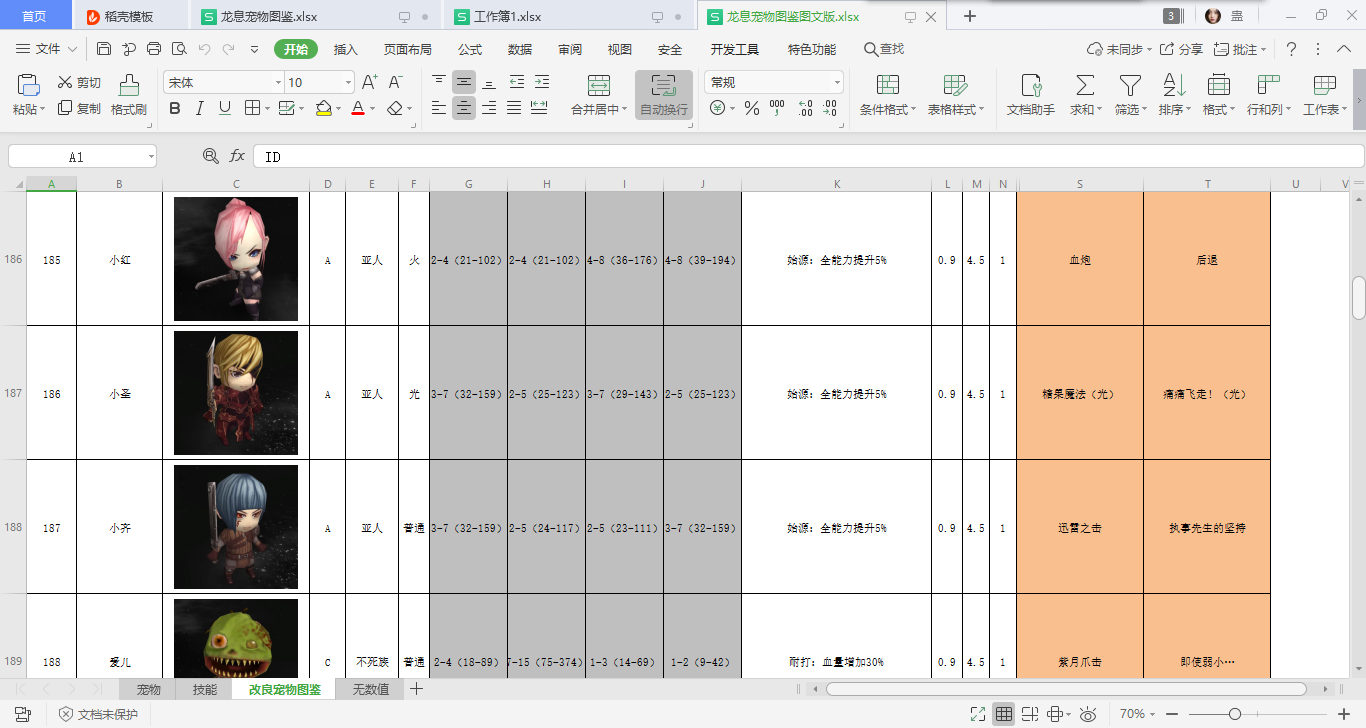Viewport: 1366px width, 728px height.
Task: Switch to the 技能 sheet tab
Action: pyautogui.click(x=204, y=689)
